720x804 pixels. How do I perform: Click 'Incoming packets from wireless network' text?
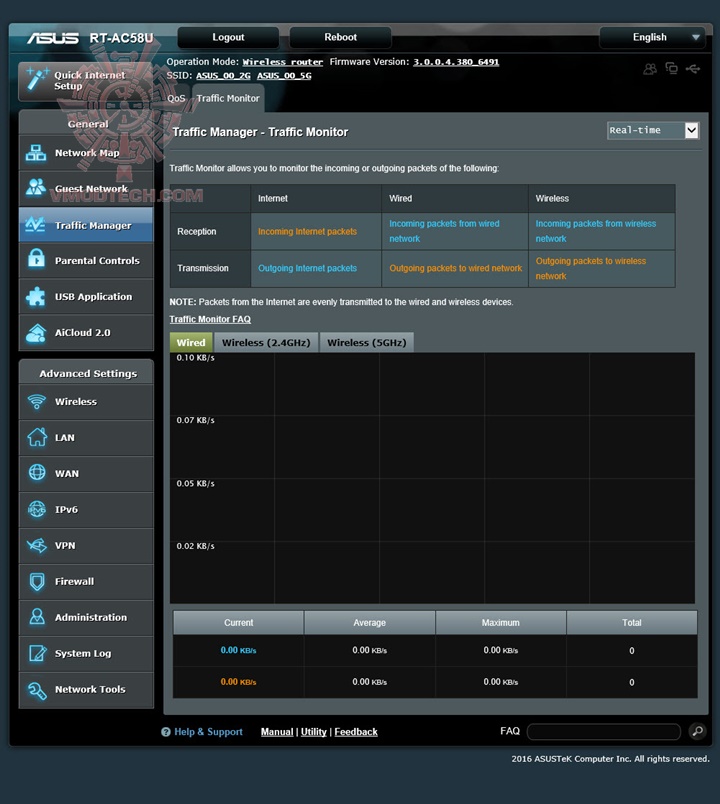coord(596,231)
